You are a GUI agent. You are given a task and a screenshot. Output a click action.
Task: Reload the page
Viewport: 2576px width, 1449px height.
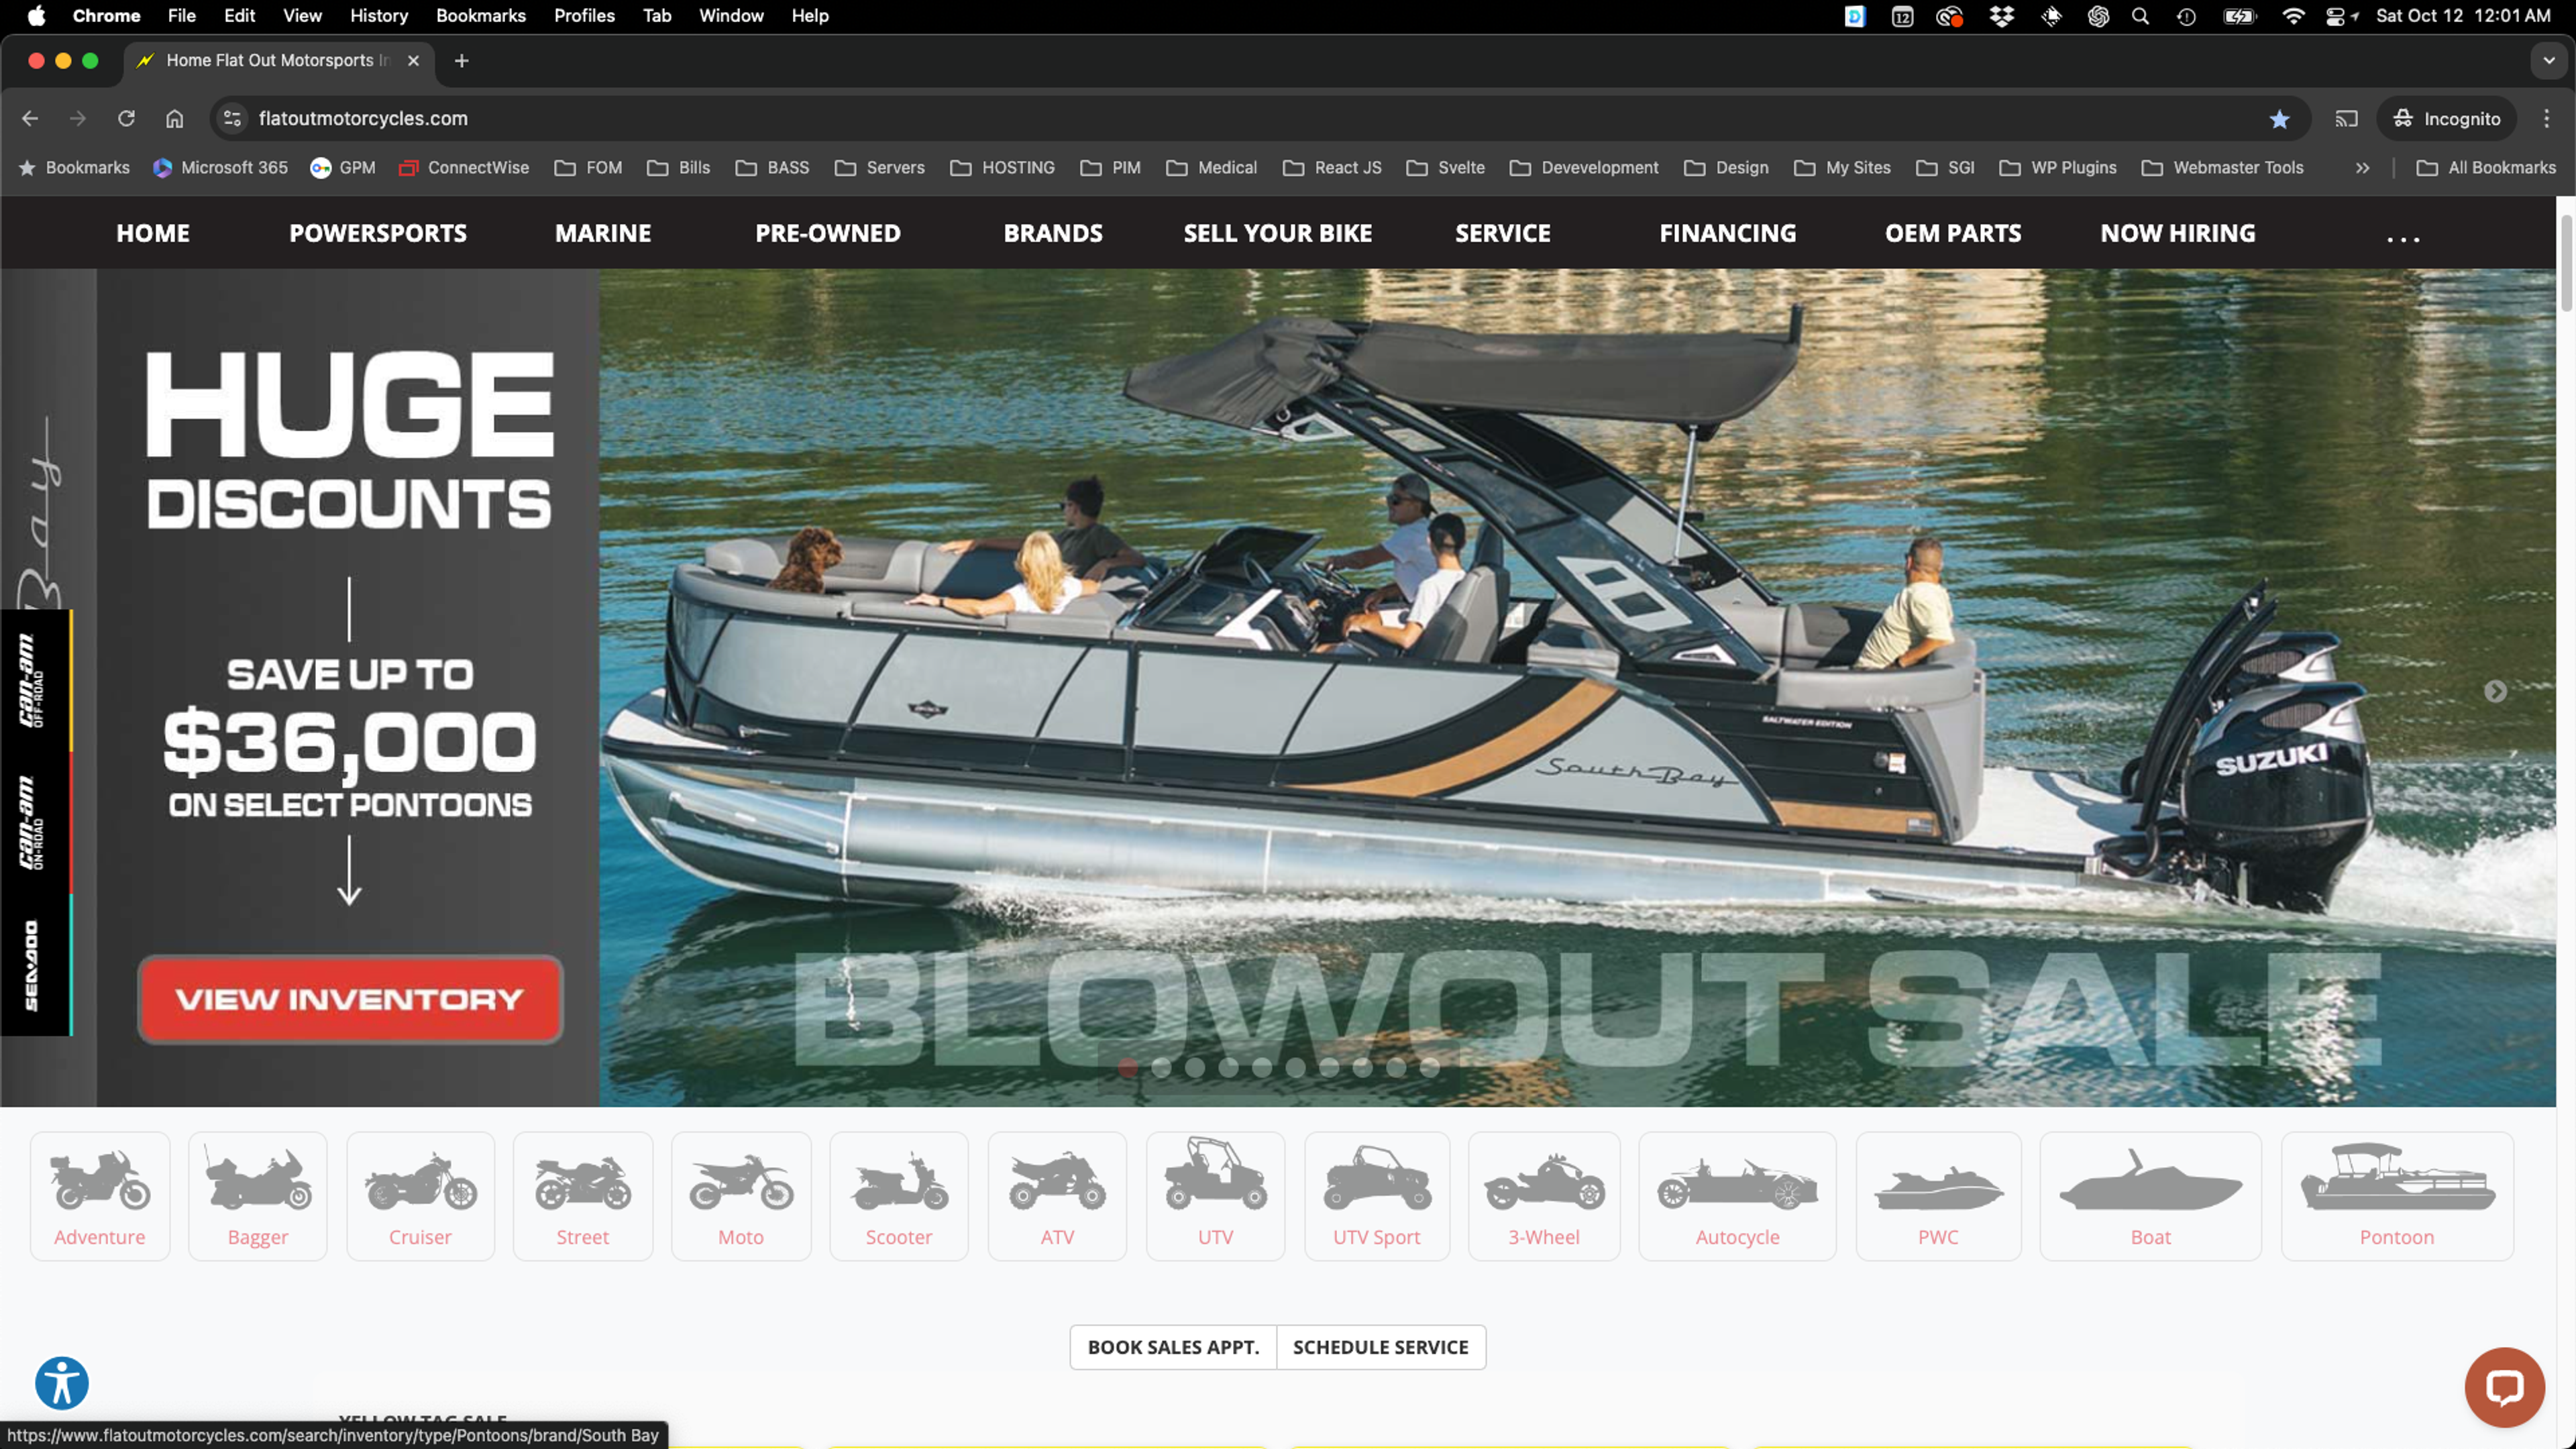click(x=126, y=119)
